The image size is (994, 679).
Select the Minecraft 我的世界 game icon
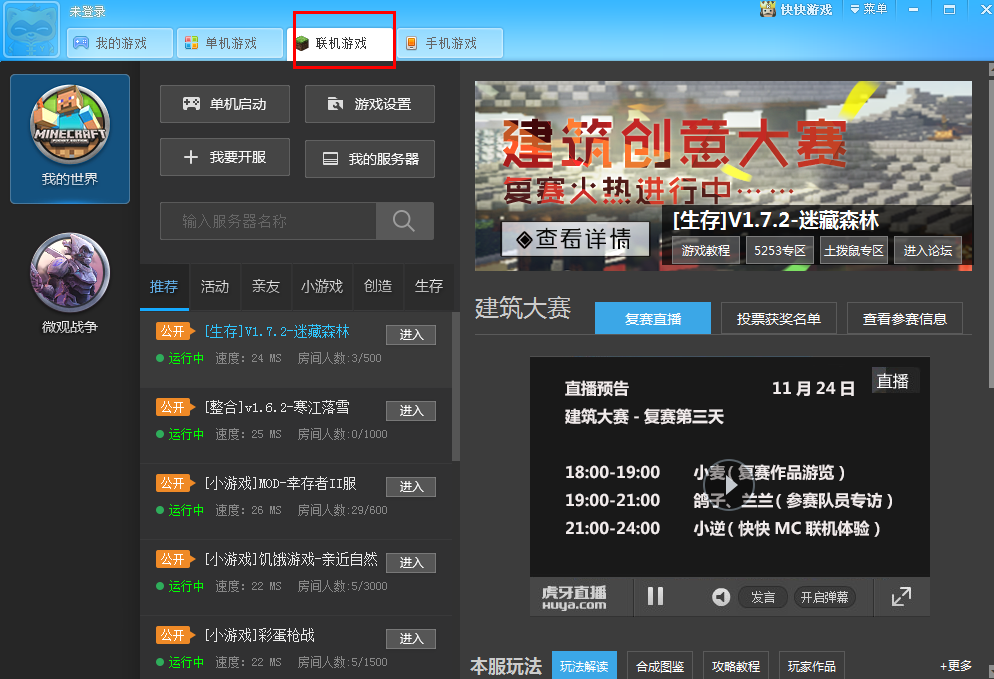(x=70, y=139)
